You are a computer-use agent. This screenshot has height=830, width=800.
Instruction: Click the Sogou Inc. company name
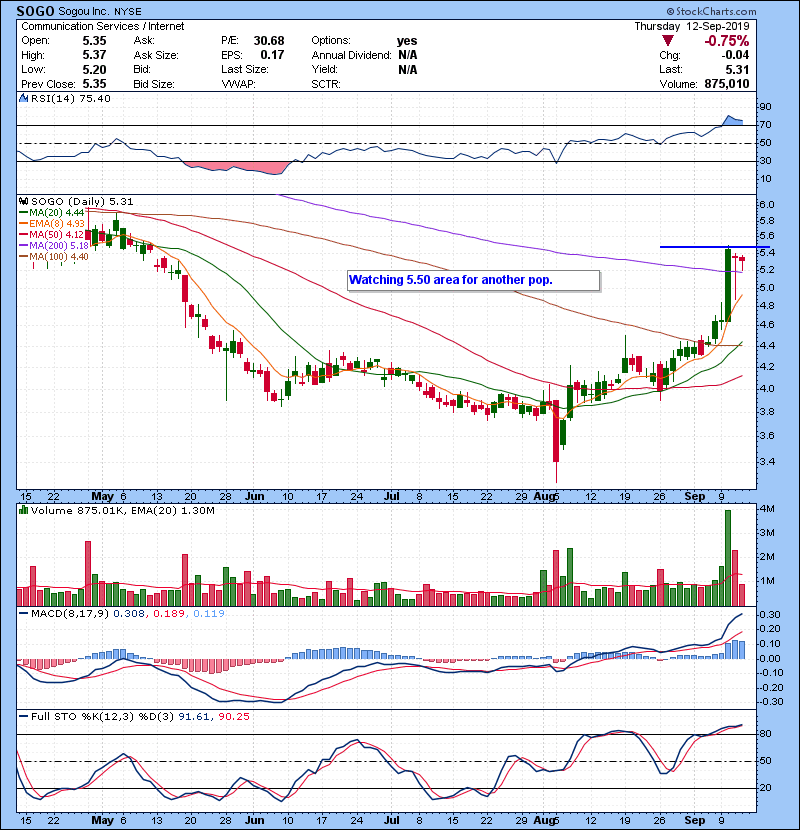(85, 12)
